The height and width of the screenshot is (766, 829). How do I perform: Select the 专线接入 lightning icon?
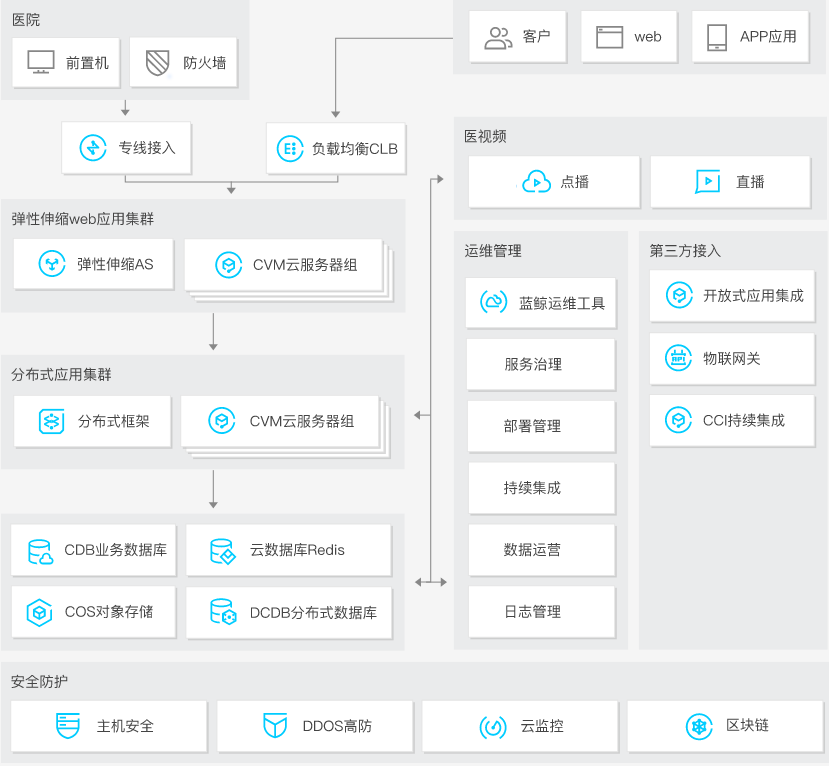(x=93, y=148)
